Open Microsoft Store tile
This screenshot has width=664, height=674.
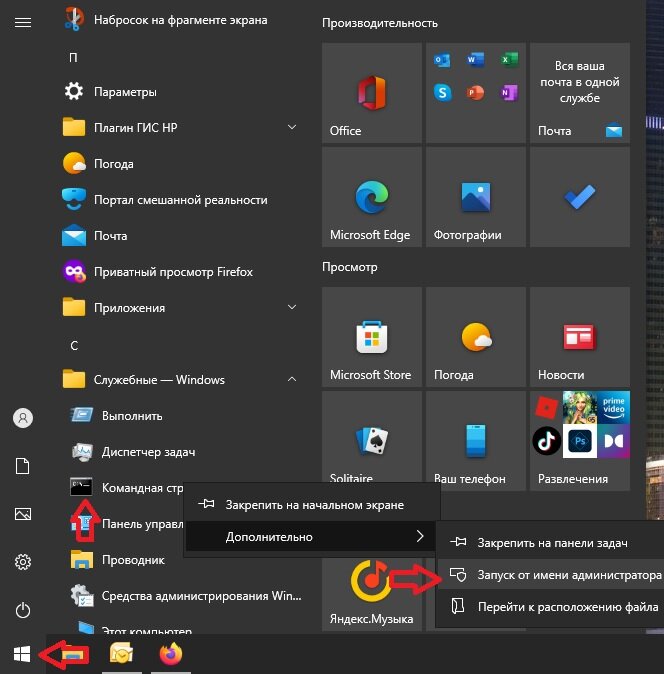click(x=372, y=337)
